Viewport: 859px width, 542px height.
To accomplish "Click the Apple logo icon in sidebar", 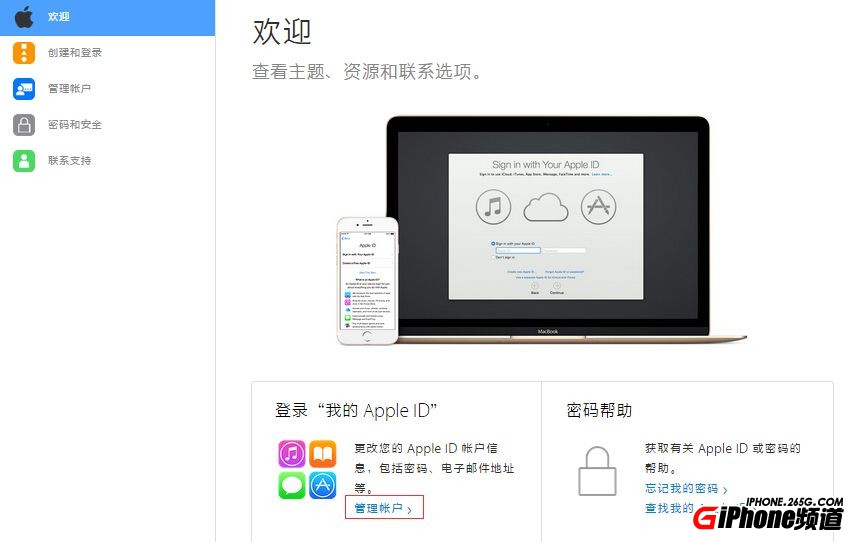I will (x=24, y=17).
